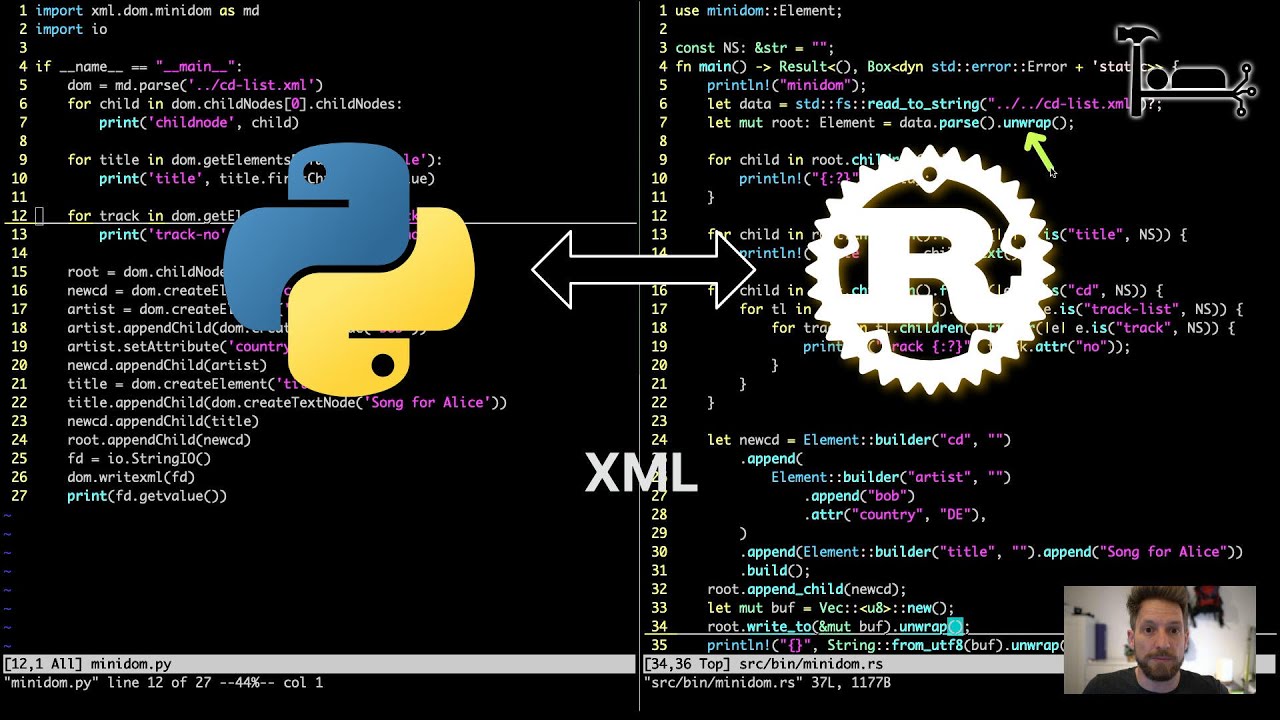Click the Rust '.append("Song for Alice")' line

(x=991, y=552)
